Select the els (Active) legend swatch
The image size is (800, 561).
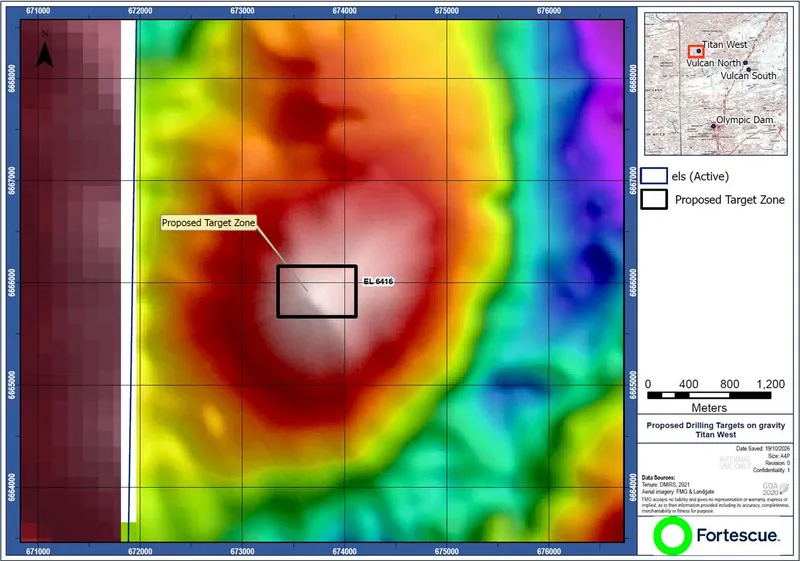[654, 176]
